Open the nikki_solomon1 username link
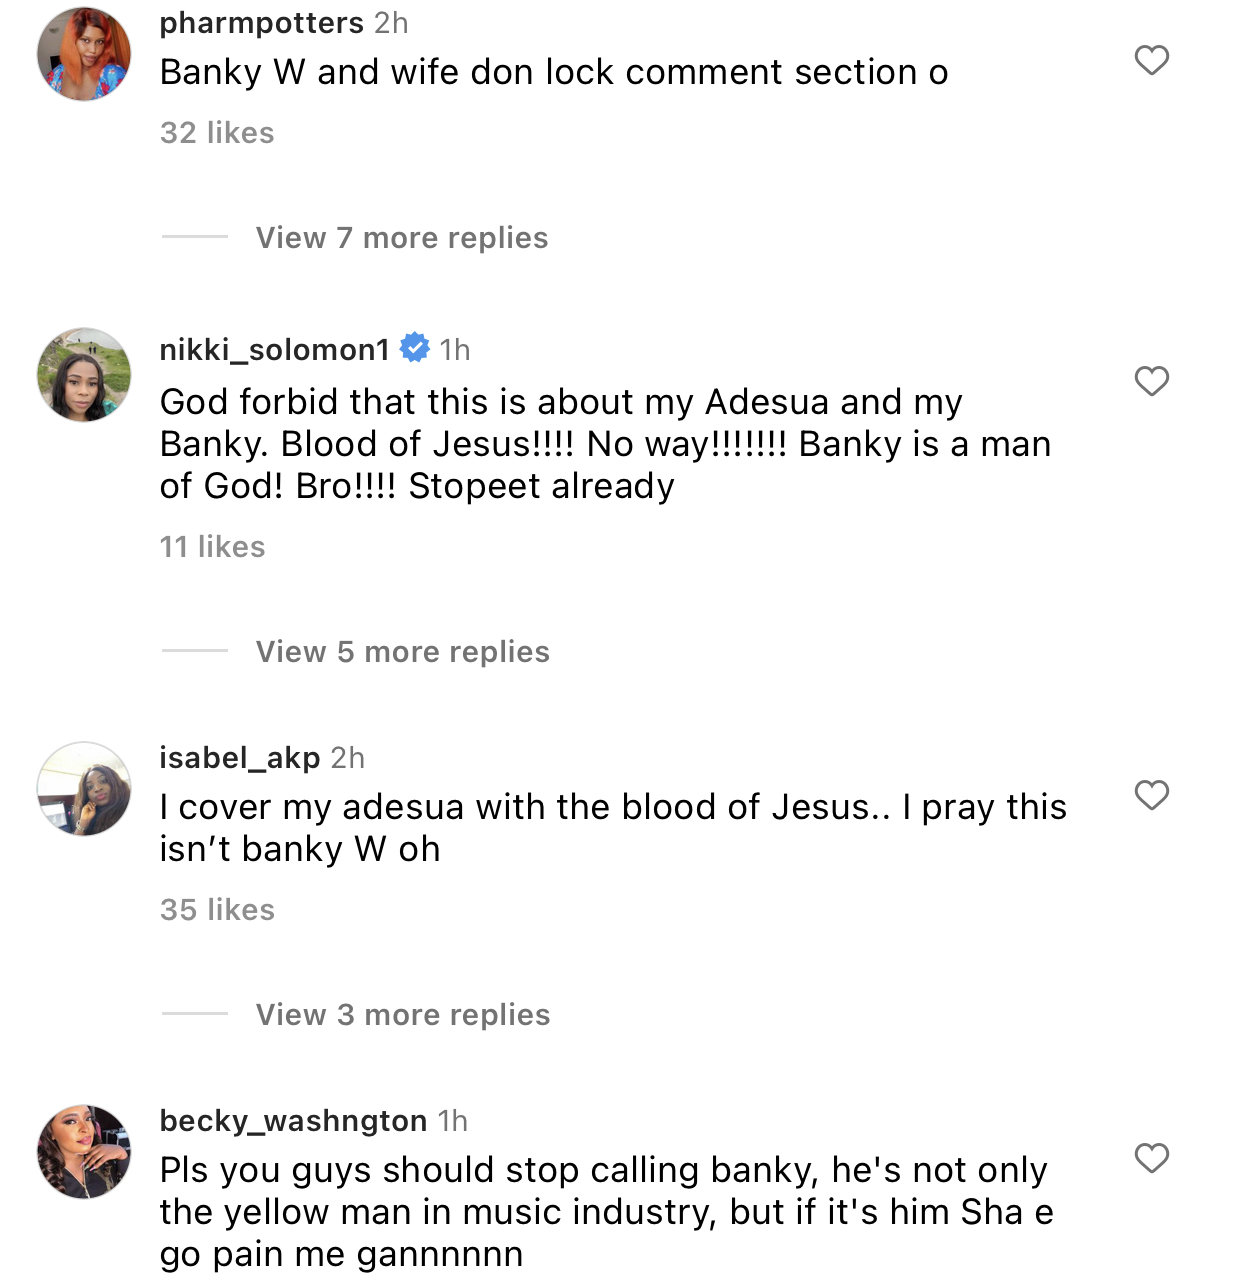 click(274, 349)
